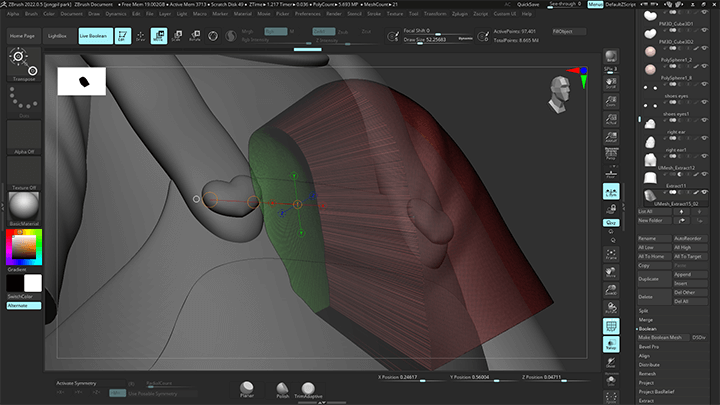The width and height of the screenshot is (720, 405).
Task: Toggle PolyFrame display button
Action: point(611,326)
